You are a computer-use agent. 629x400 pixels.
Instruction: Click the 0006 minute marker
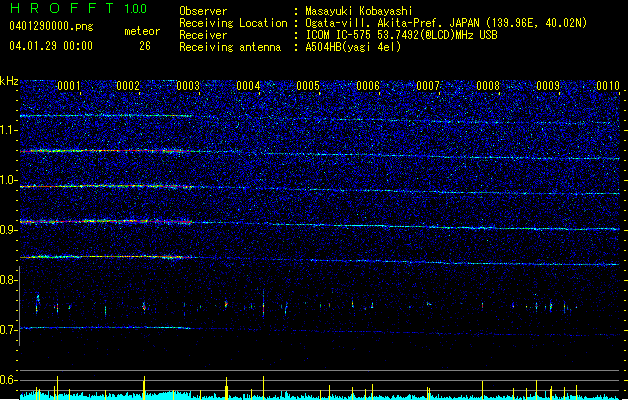click(368, 86)
